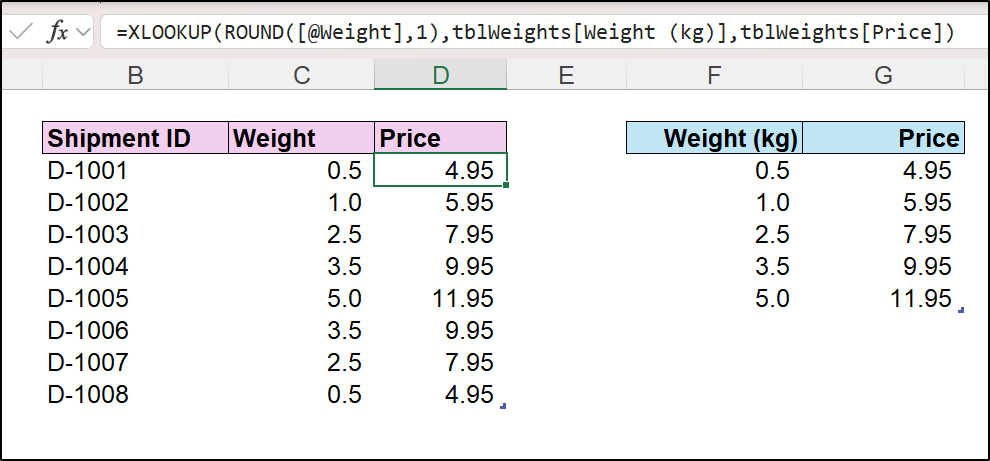
Task: Click the tblWeights resize handle beside 11.95
Action: pyautogui.click(x=961, y=310)
